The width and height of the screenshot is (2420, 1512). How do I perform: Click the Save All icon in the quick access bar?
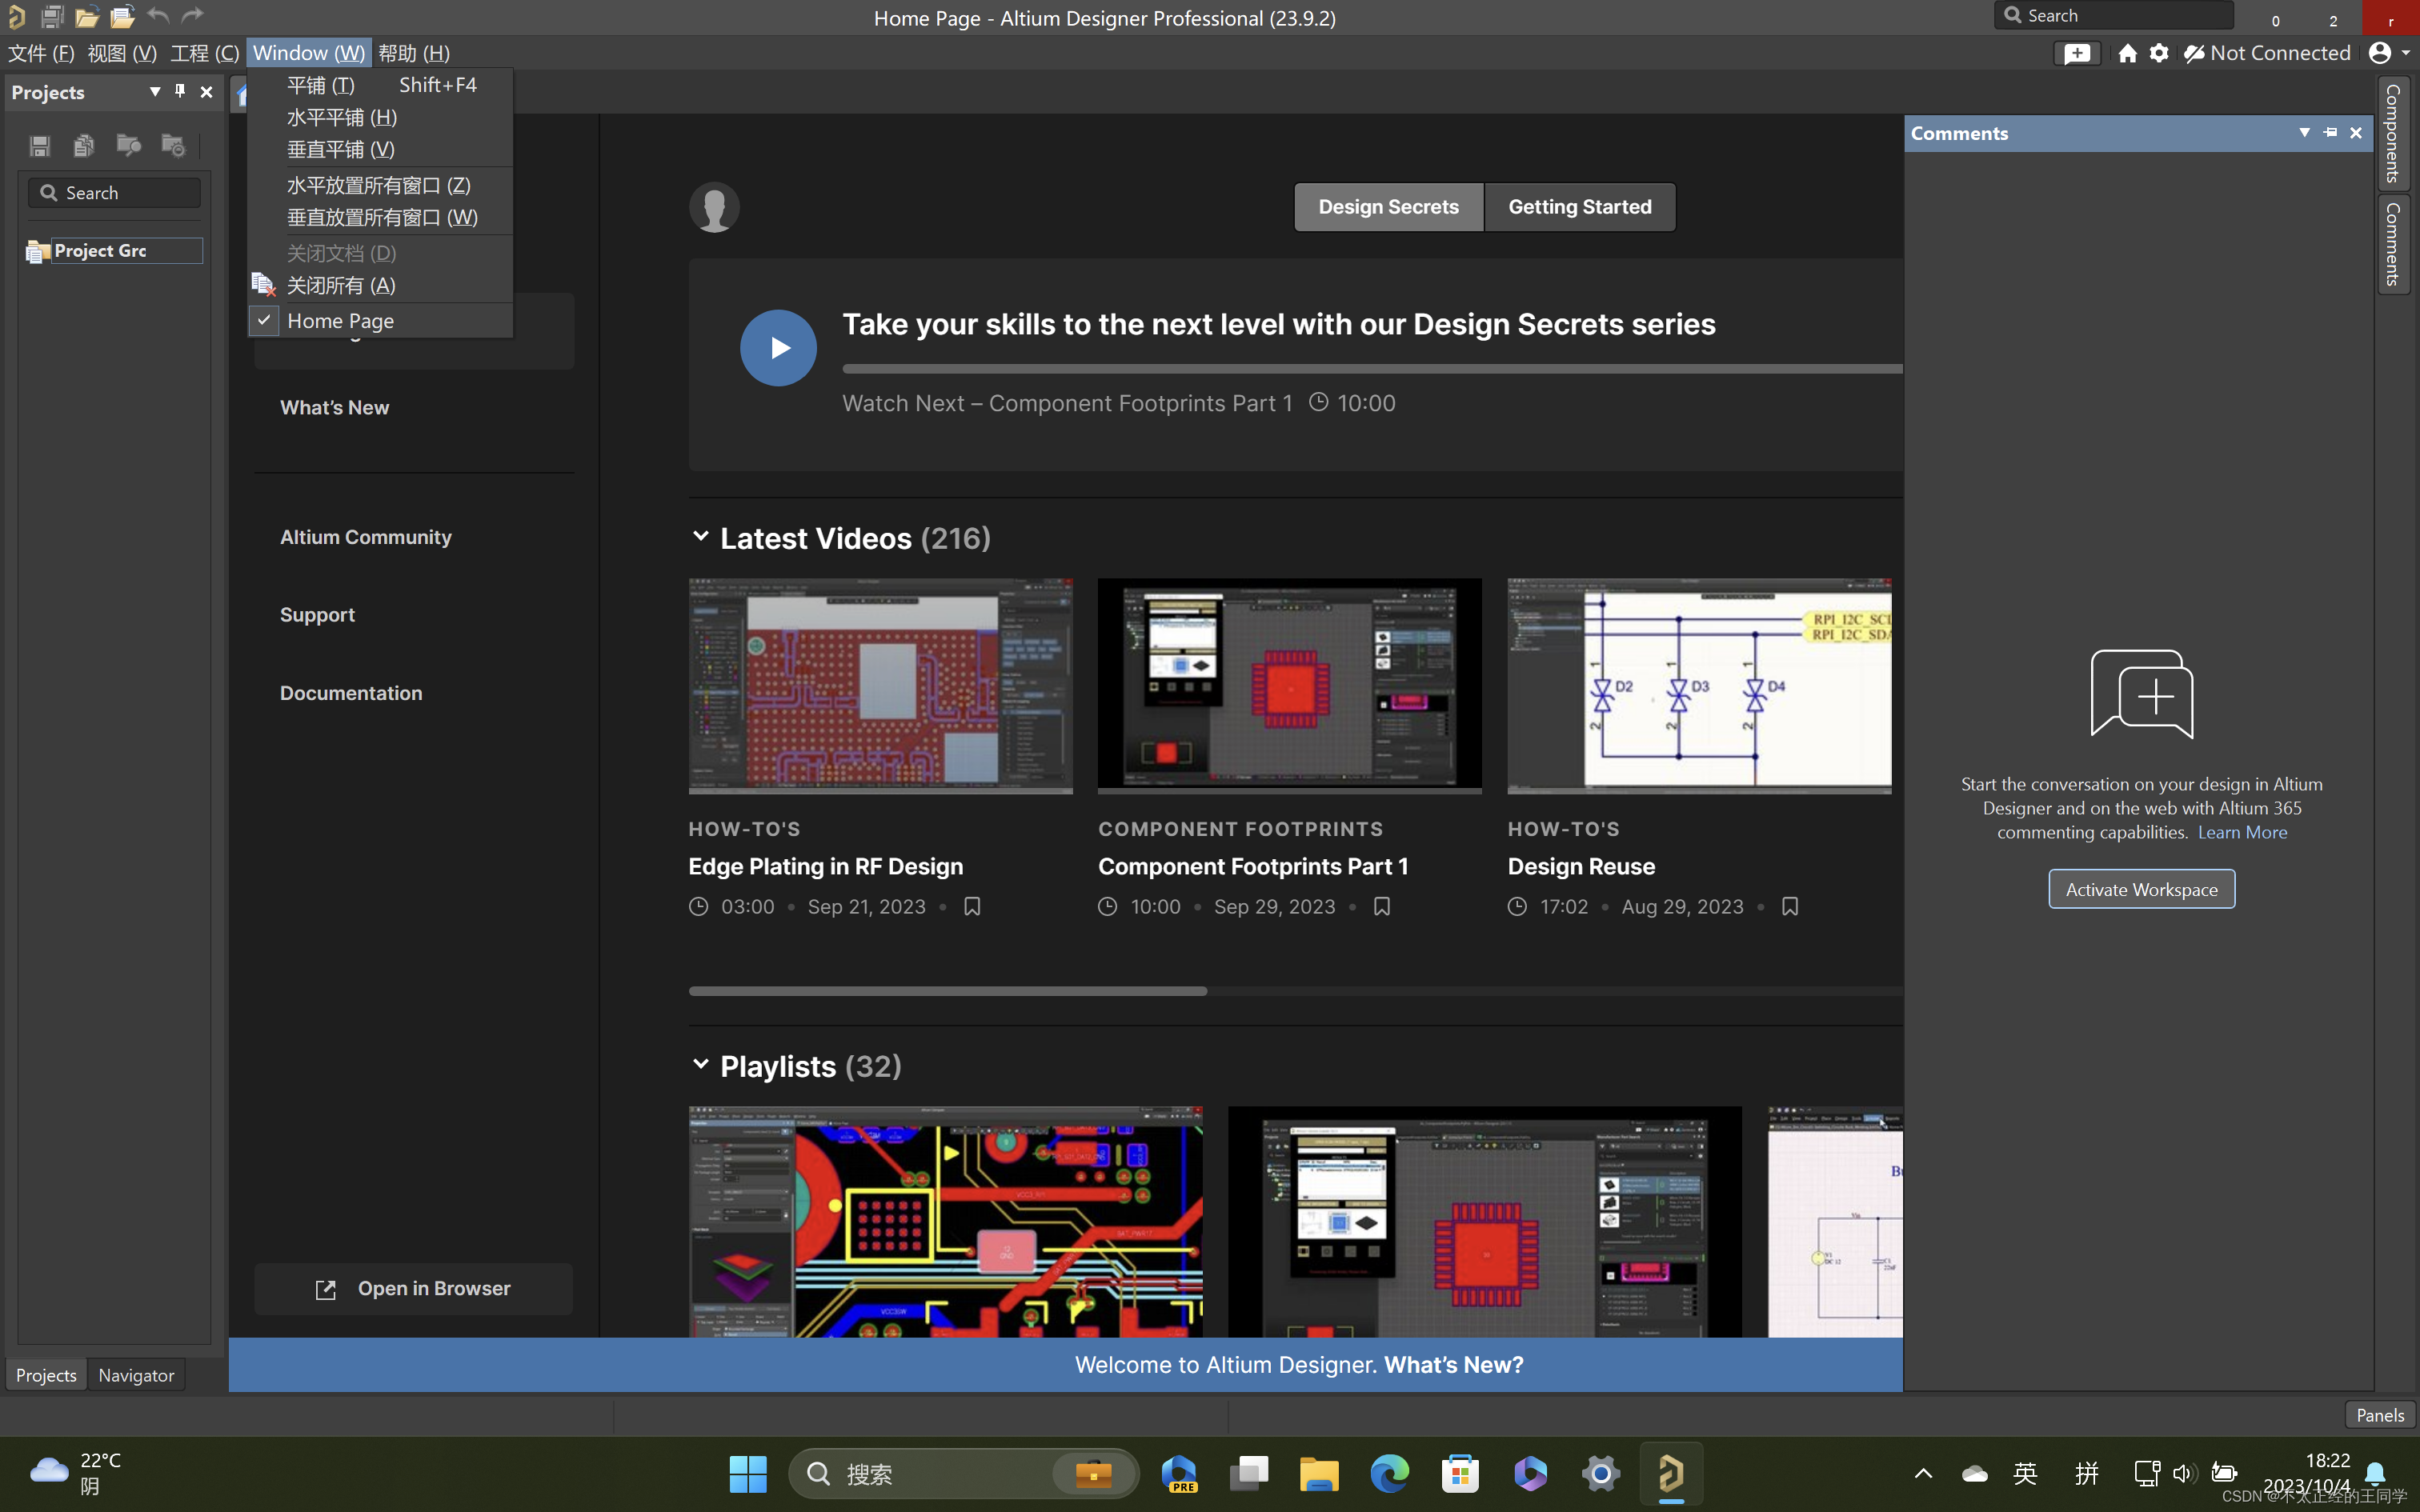click(x=52, y=16)
